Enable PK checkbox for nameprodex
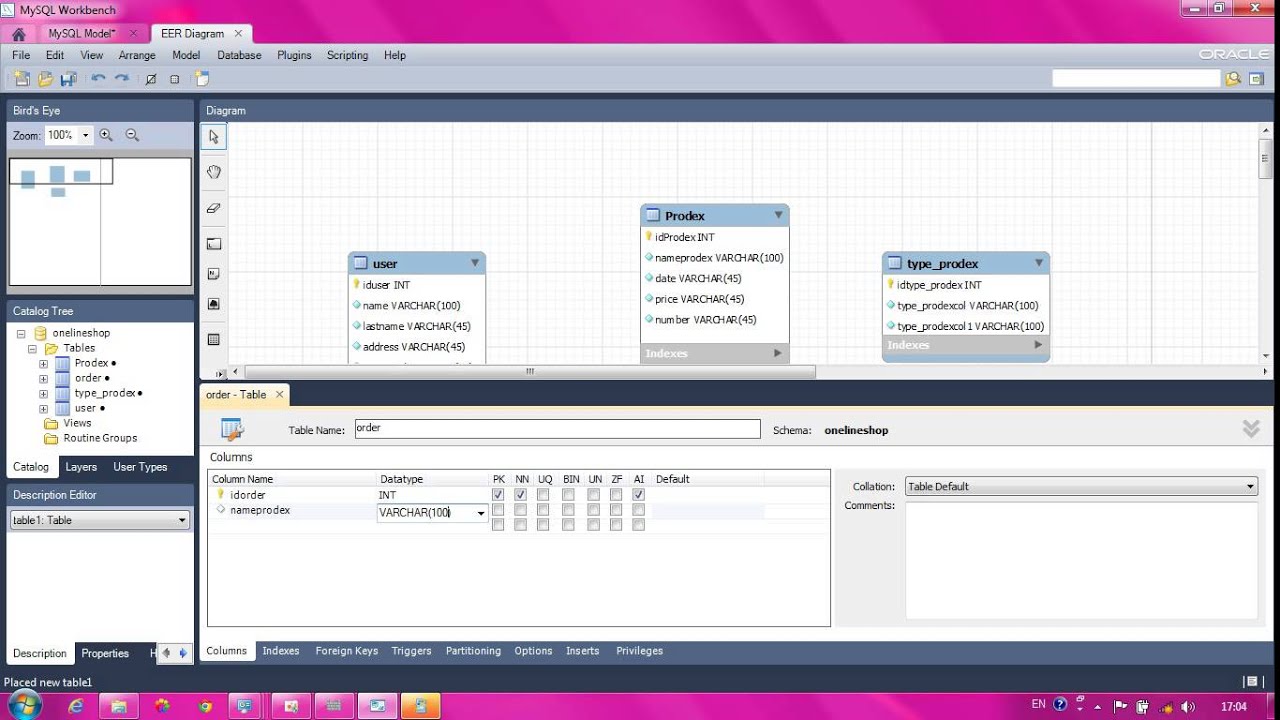This screenshot has width=1280, height=720. click(x=498, y=510)
